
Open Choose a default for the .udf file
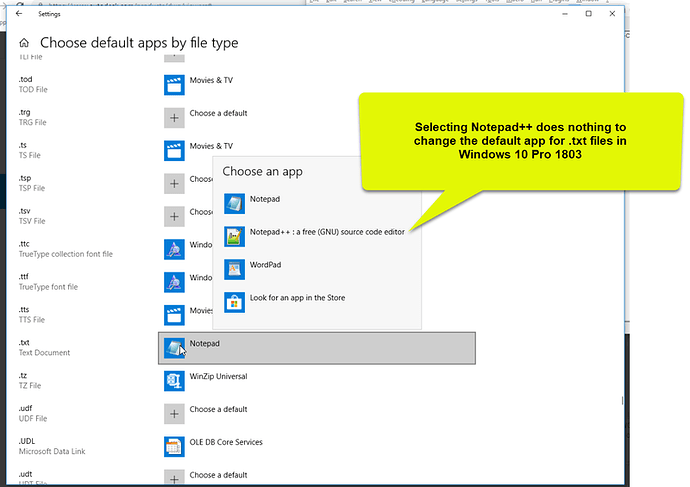point(206,414)
